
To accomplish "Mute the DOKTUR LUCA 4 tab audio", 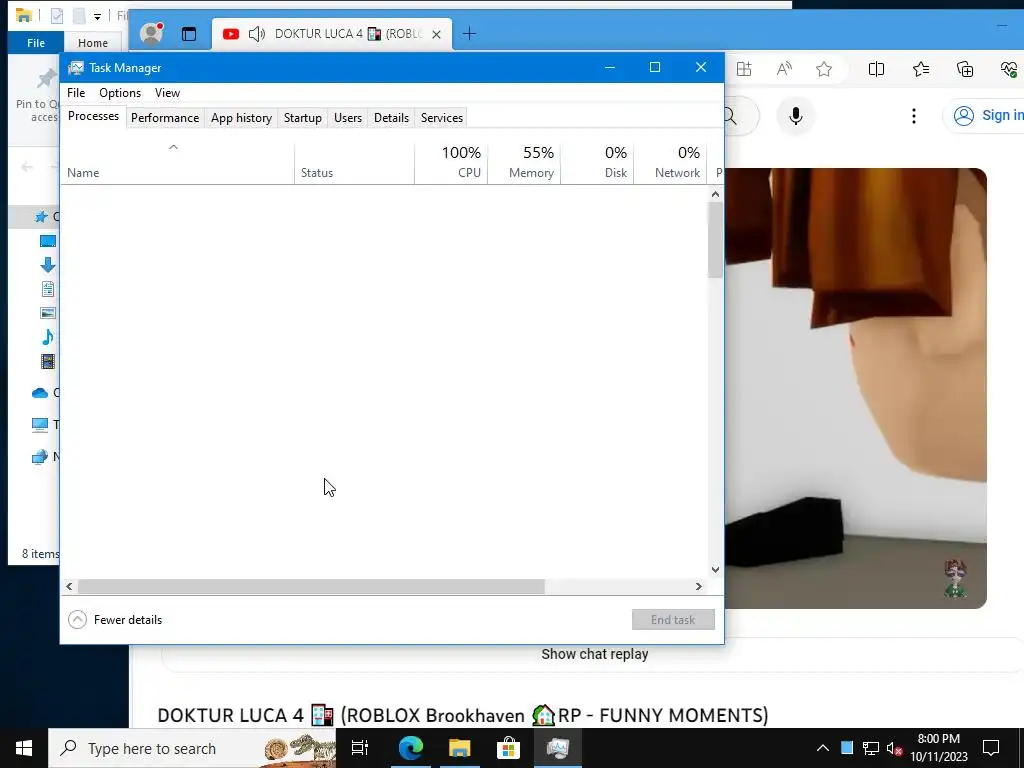I will [257, 34].
